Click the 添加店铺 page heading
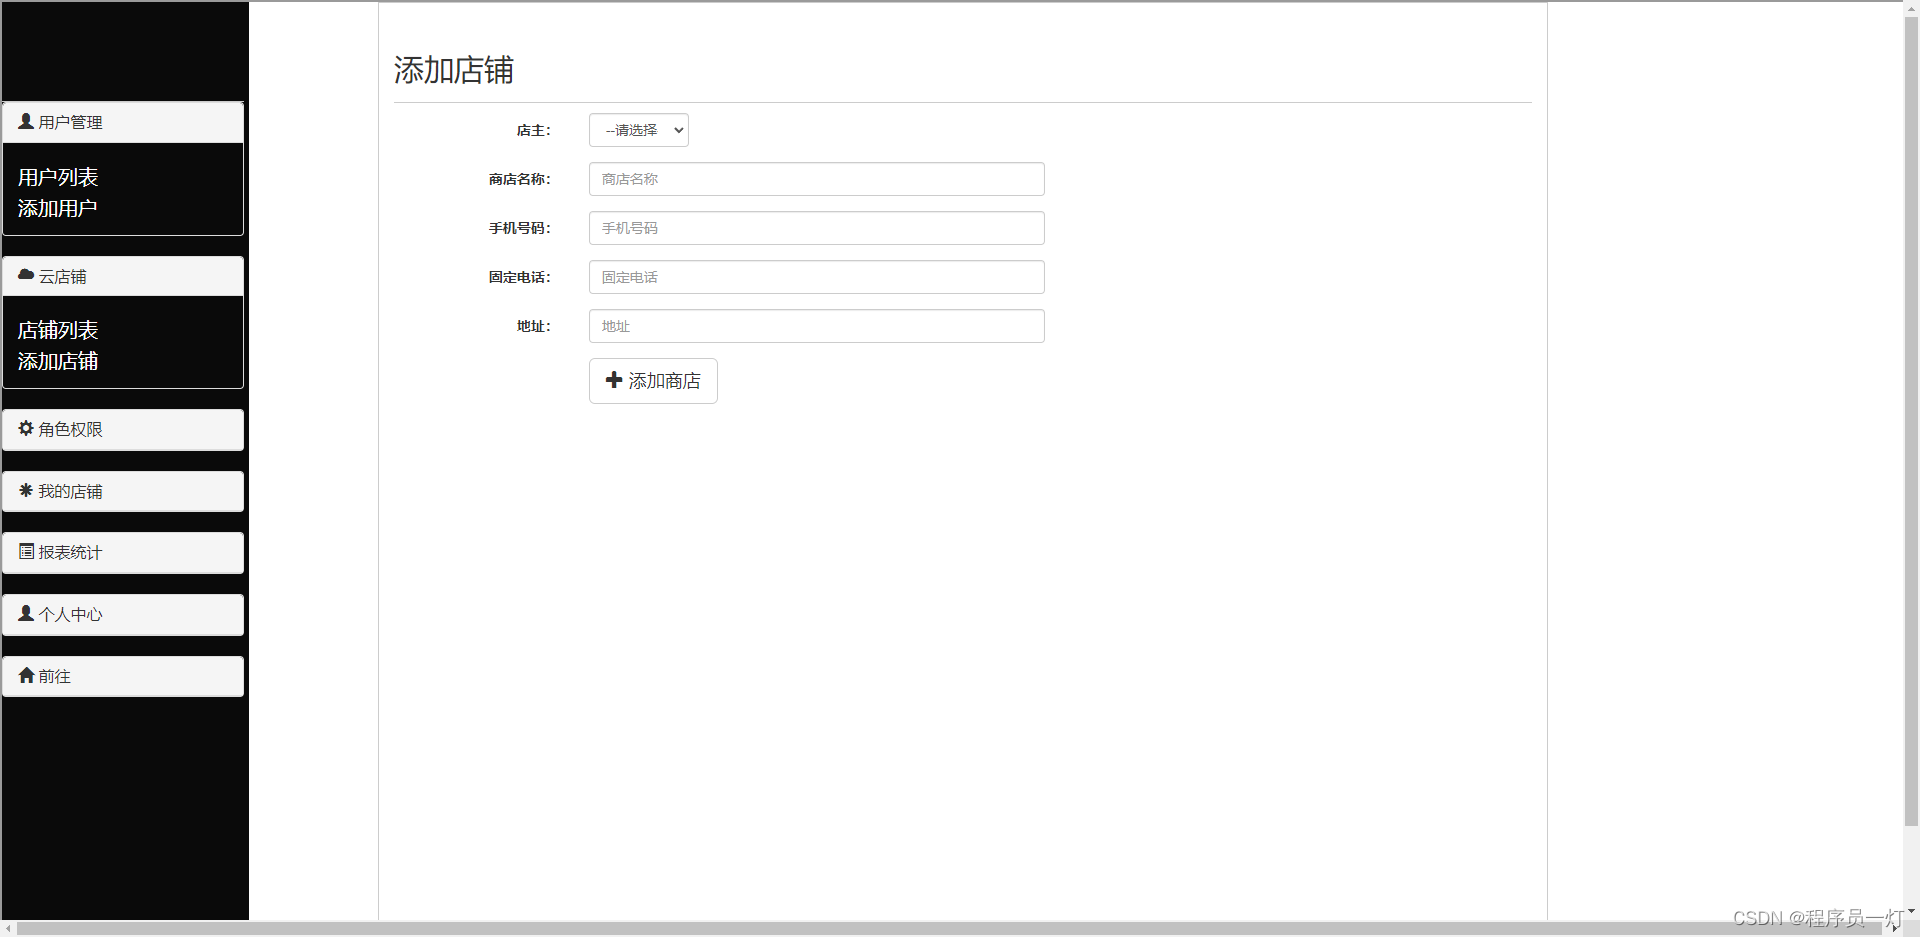Viewport: 1920px width, 937px height. pos(454,70)
